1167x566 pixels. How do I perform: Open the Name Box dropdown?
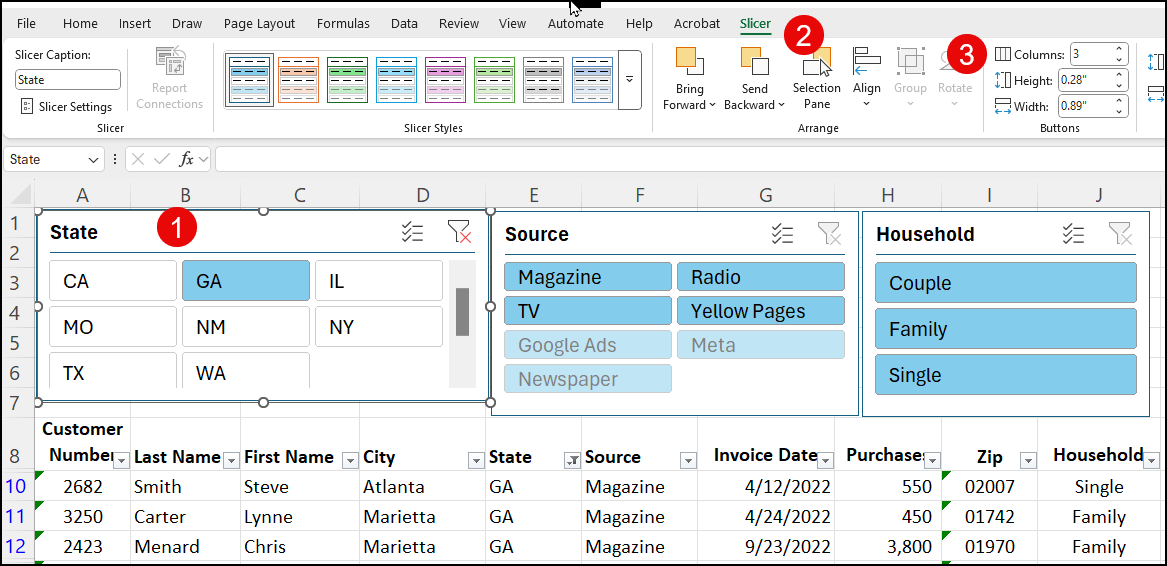click(93, 159)
